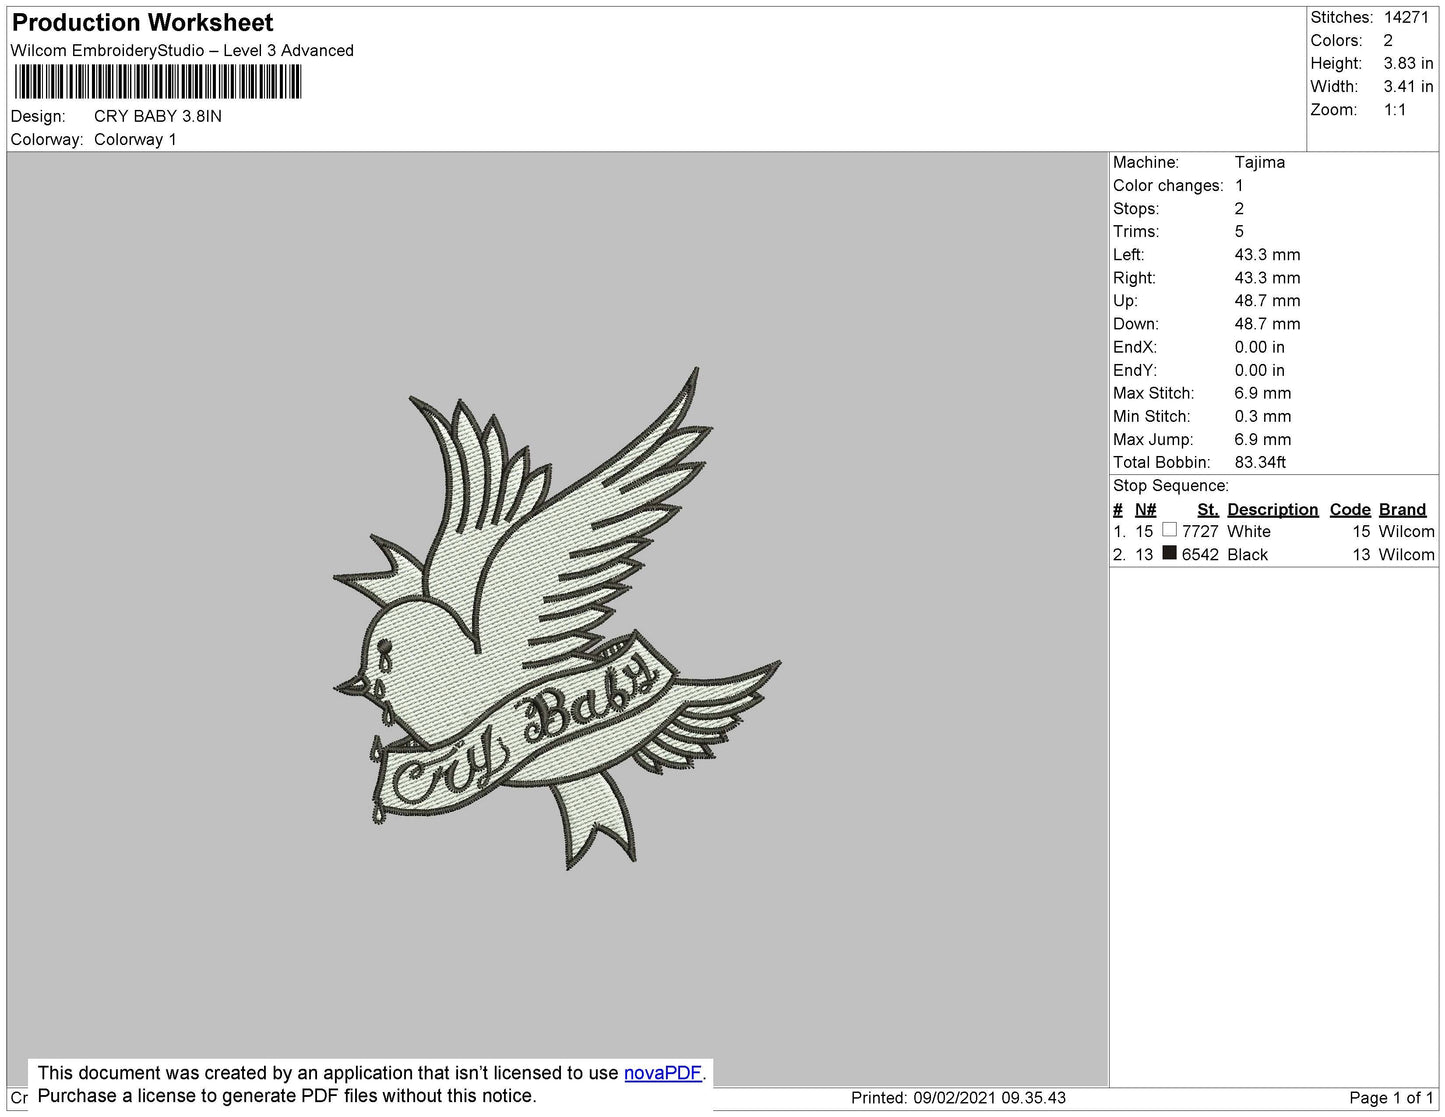This screenshot has width=1445, height=1117.
Task: Select the barcode under the worksheet title
Action: (157, 81)
